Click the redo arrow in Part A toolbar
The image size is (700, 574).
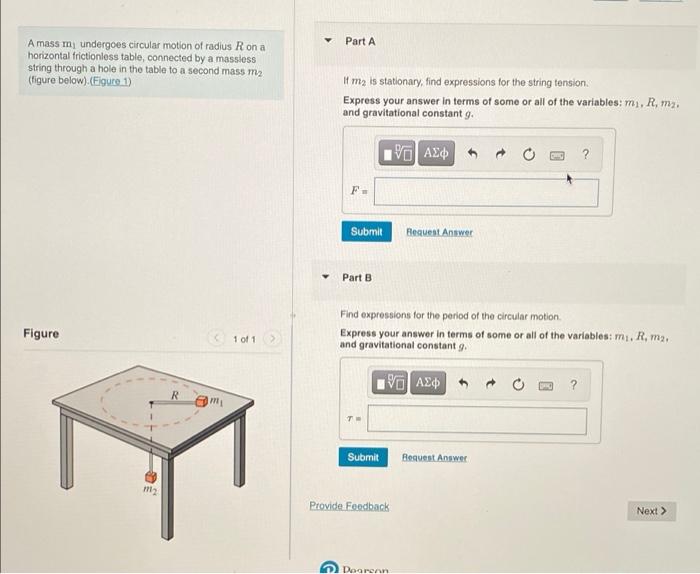pyautogui.click(x=500, y=154)
